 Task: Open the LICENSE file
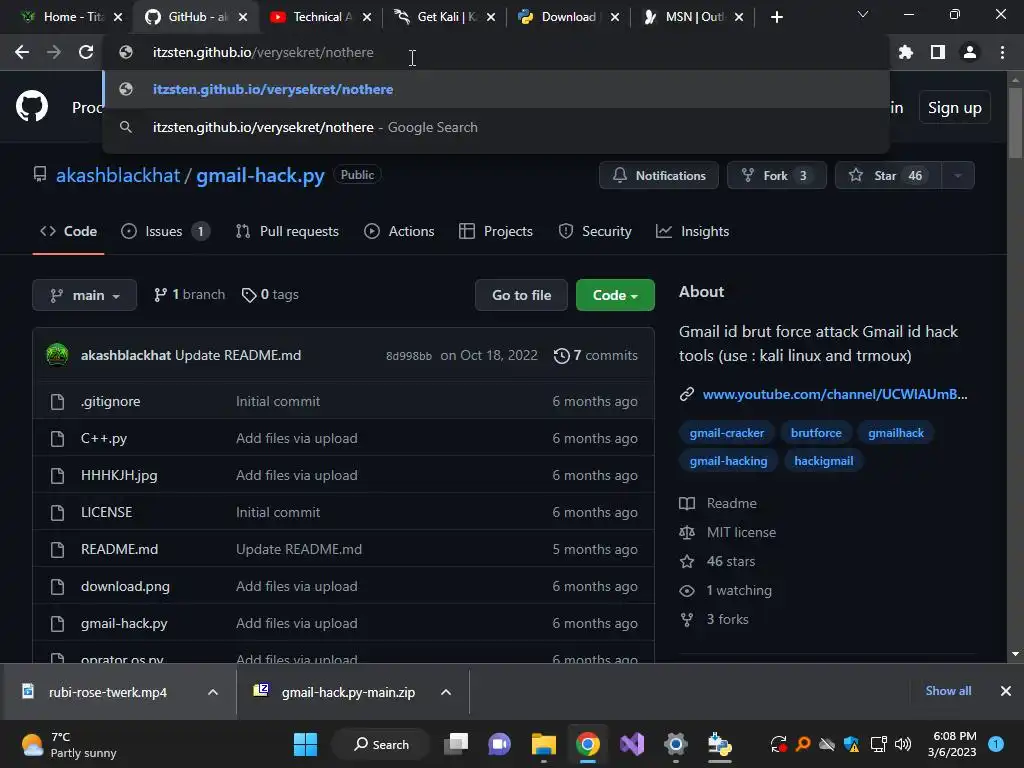(106, 512)
